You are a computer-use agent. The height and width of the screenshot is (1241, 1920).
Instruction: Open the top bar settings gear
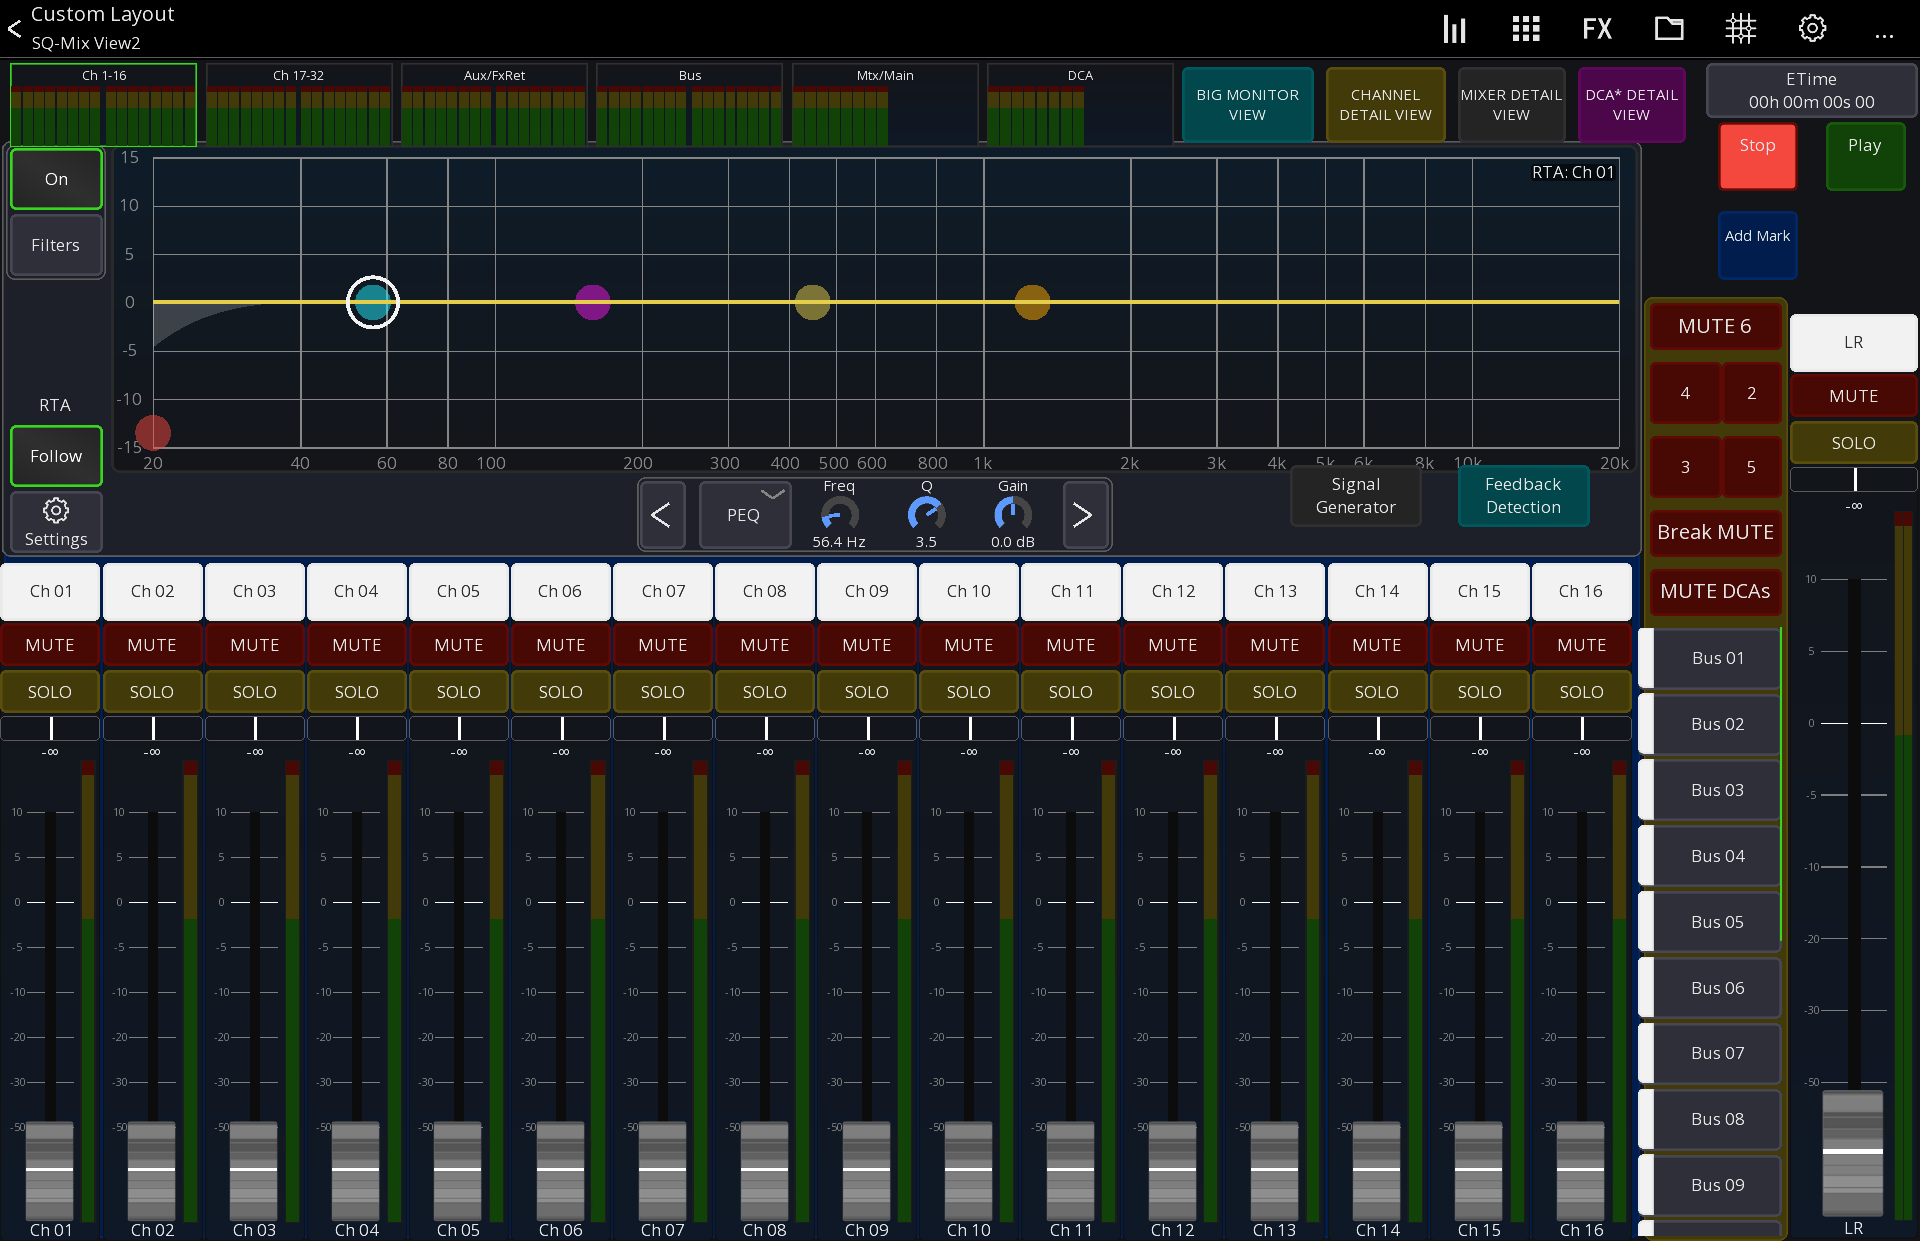1812,29
